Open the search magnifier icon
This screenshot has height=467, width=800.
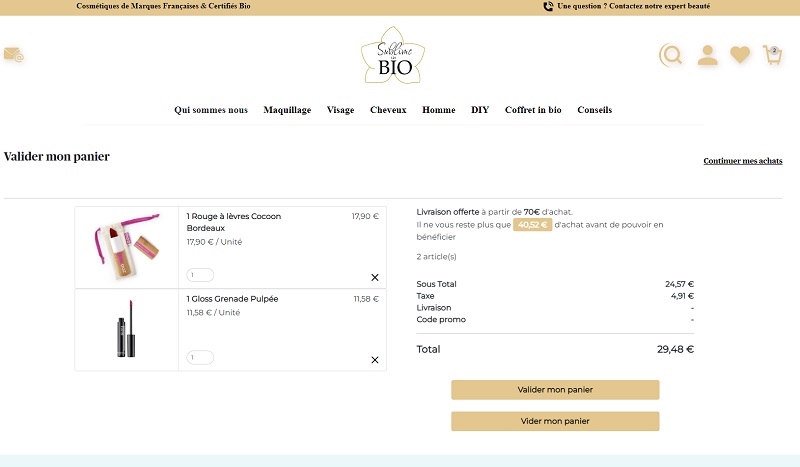[x=670, y=55]
